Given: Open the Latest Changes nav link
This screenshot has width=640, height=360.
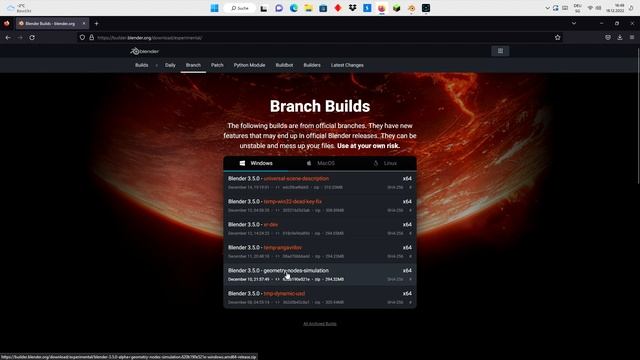Looking at the screenshot, I should tap(347, 65).
